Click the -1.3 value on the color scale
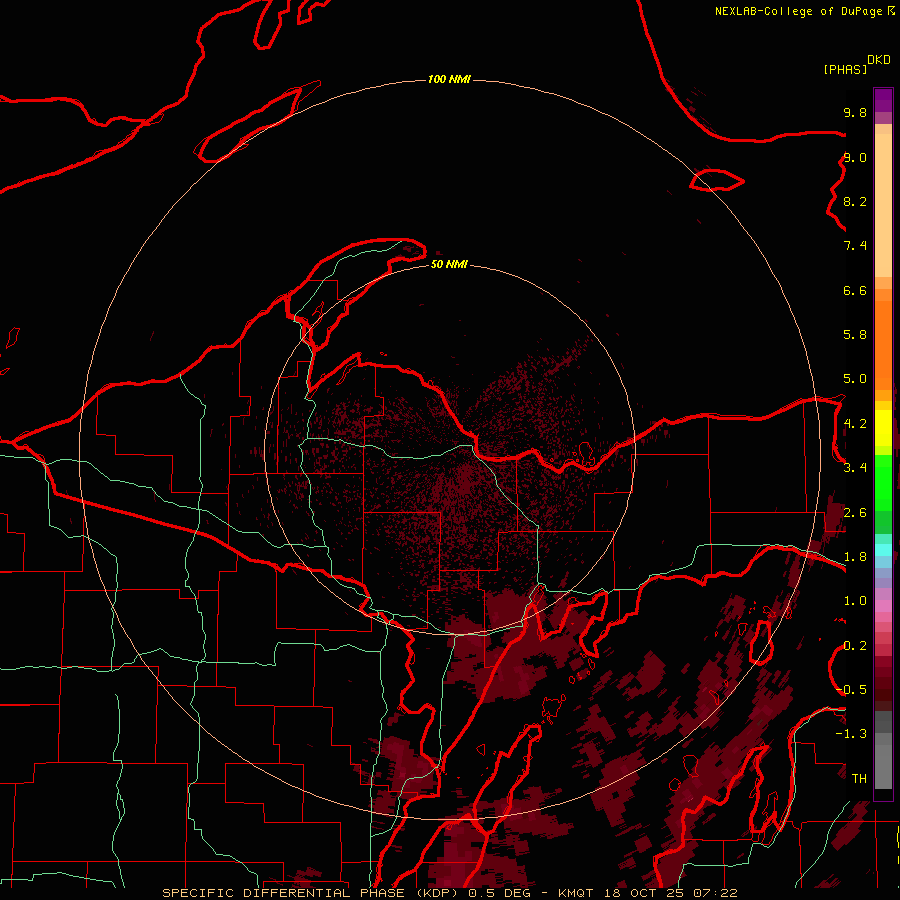Image resolution: width=900 pixels, height=900 pixels. (x=852, y=734)
